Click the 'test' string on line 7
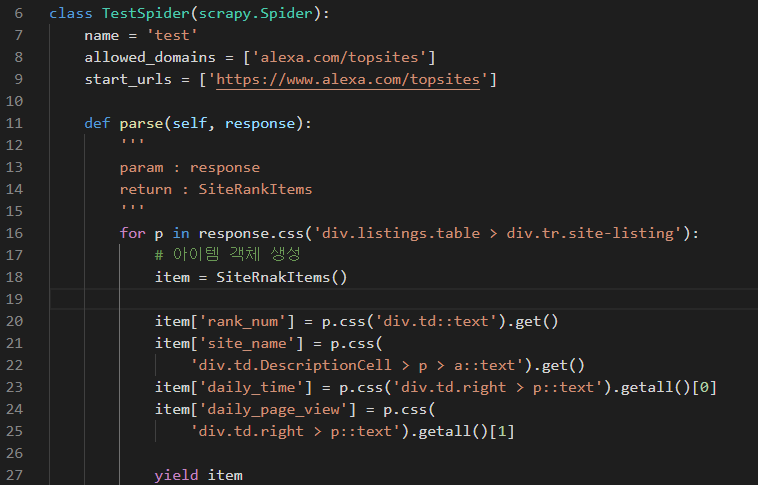The width and height of the screenshot is (758, 485). pyautogui.click(x=172, y=35)
